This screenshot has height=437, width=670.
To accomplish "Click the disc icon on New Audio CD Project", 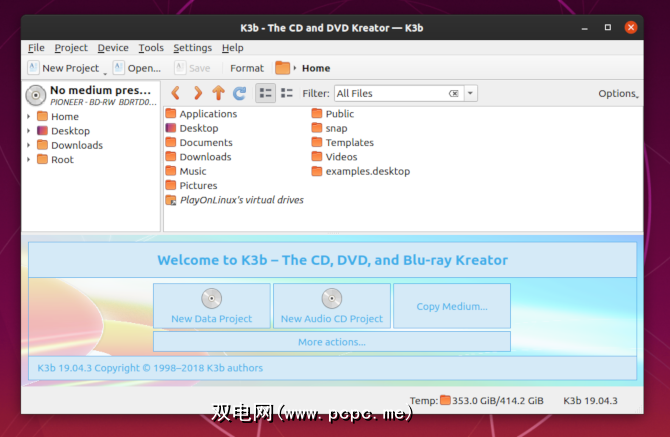I will (332, 298).
